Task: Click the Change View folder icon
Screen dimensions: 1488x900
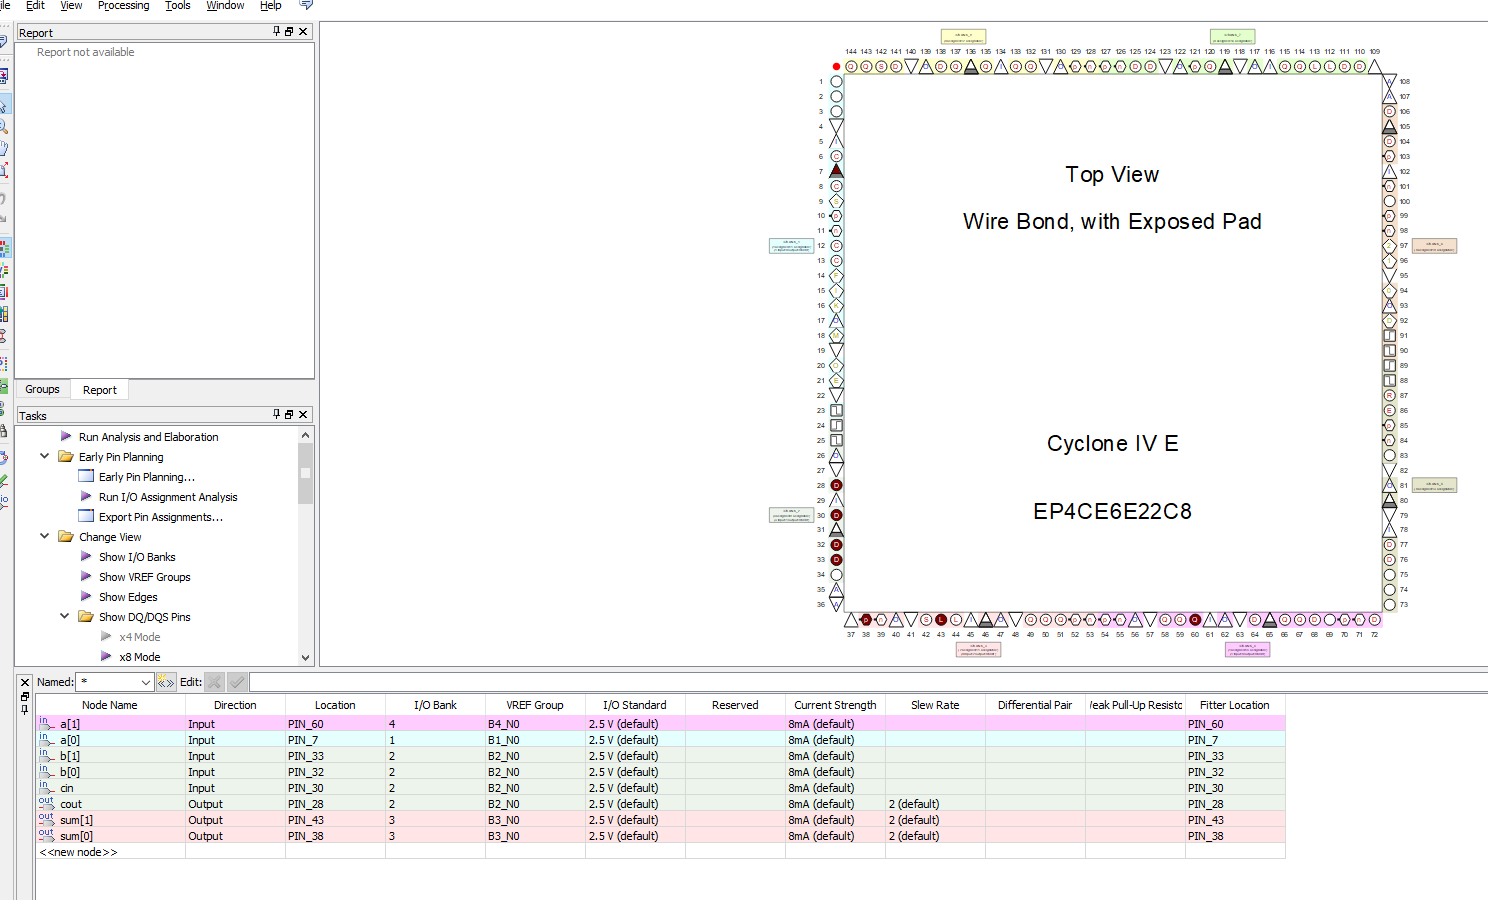Action: pos(66,537)
